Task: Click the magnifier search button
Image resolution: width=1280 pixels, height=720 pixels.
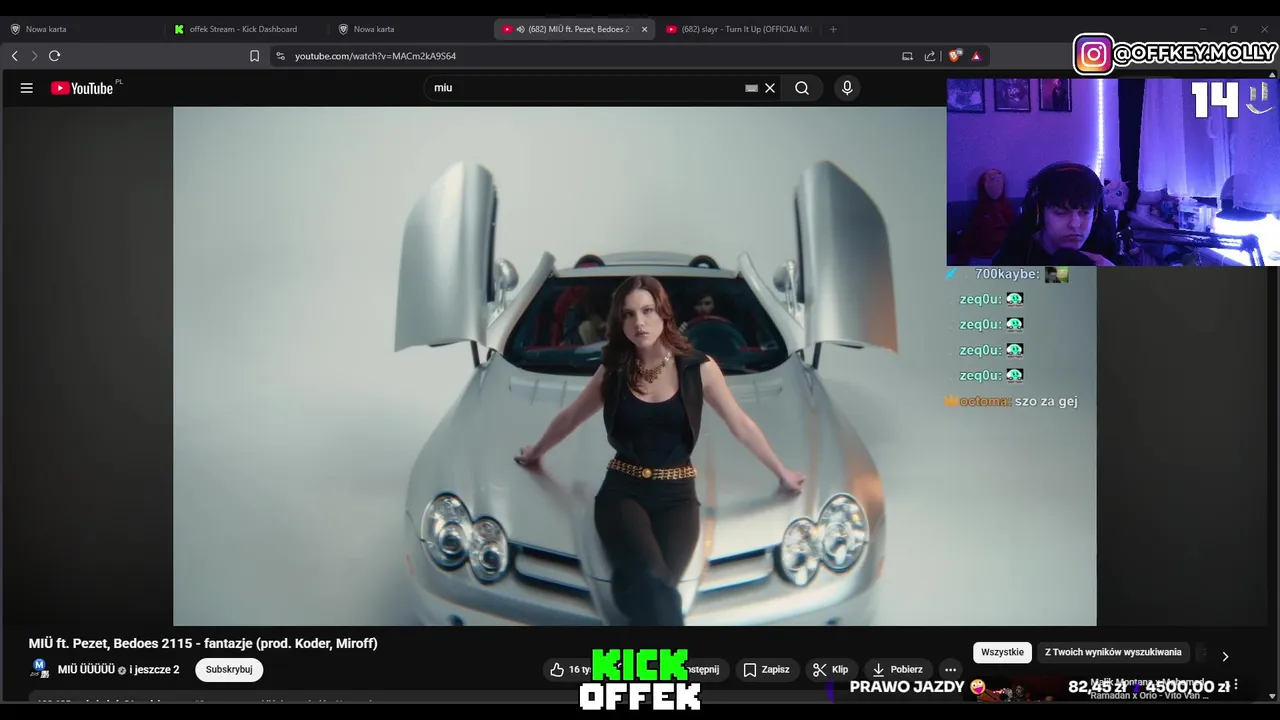Action: click(802, 88)
